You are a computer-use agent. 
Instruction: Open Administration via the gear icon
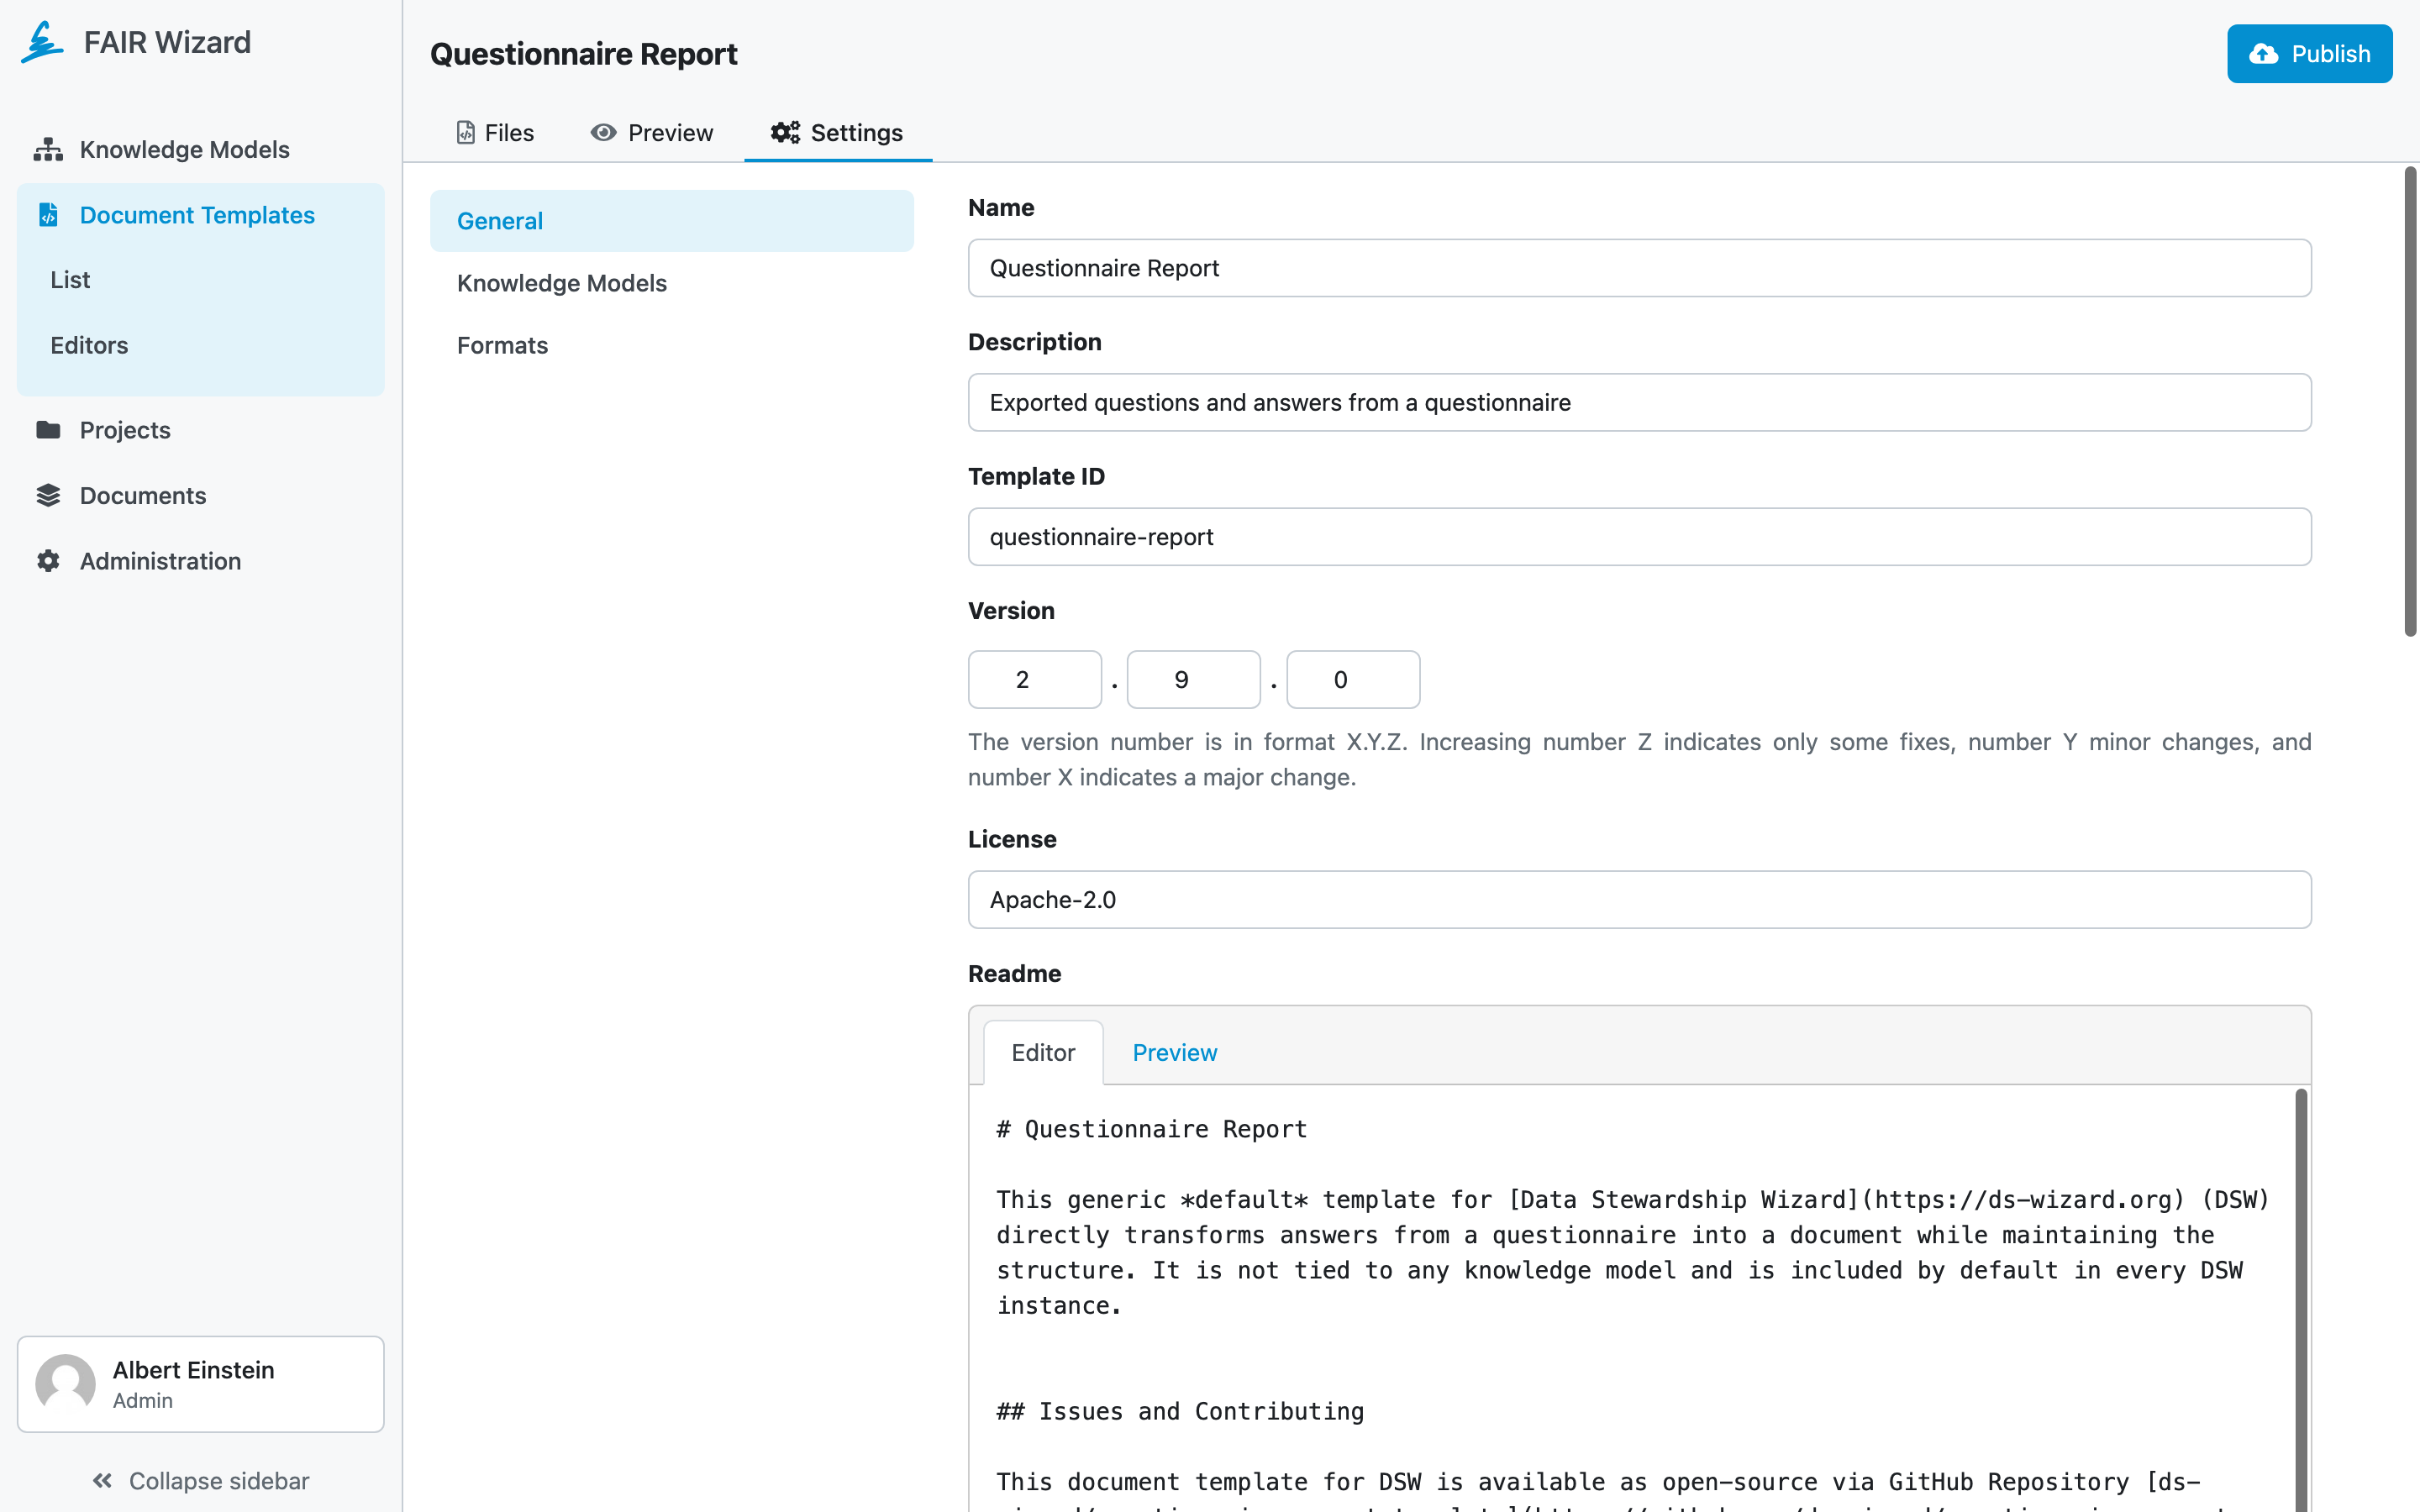[48, 561]
